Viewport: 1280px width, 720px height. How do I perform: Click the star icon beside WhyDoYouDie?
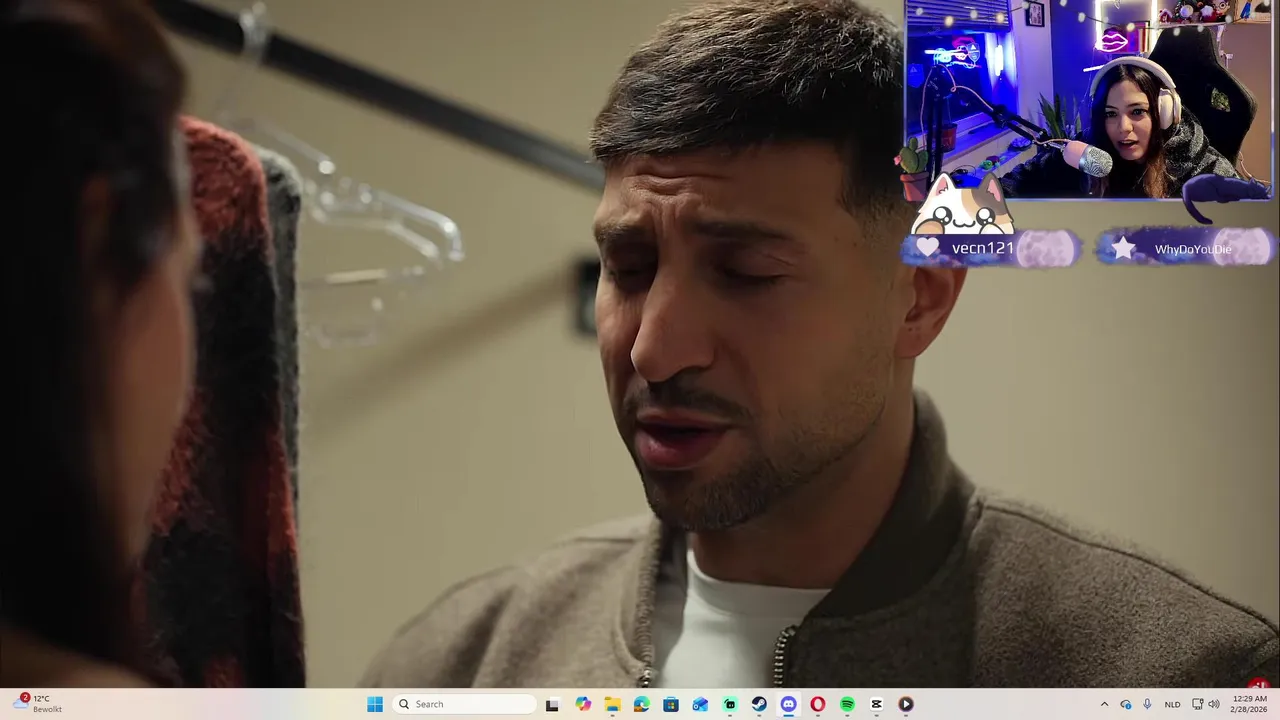1124,249
